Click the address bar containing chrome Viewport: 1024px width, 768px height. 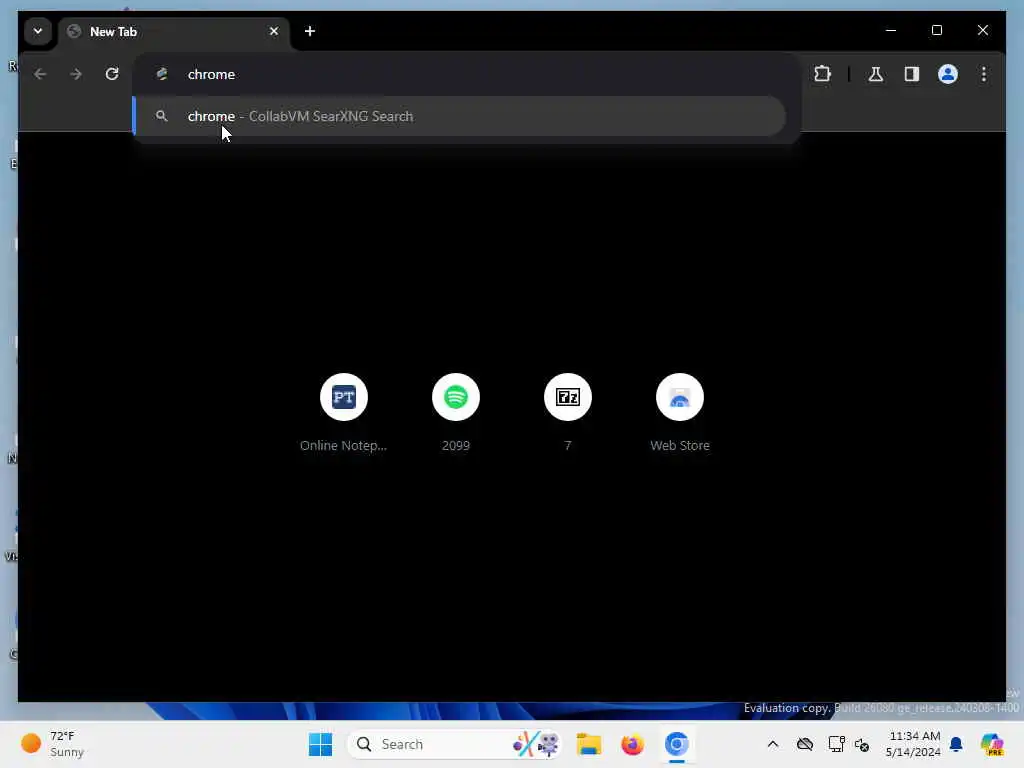466,74
